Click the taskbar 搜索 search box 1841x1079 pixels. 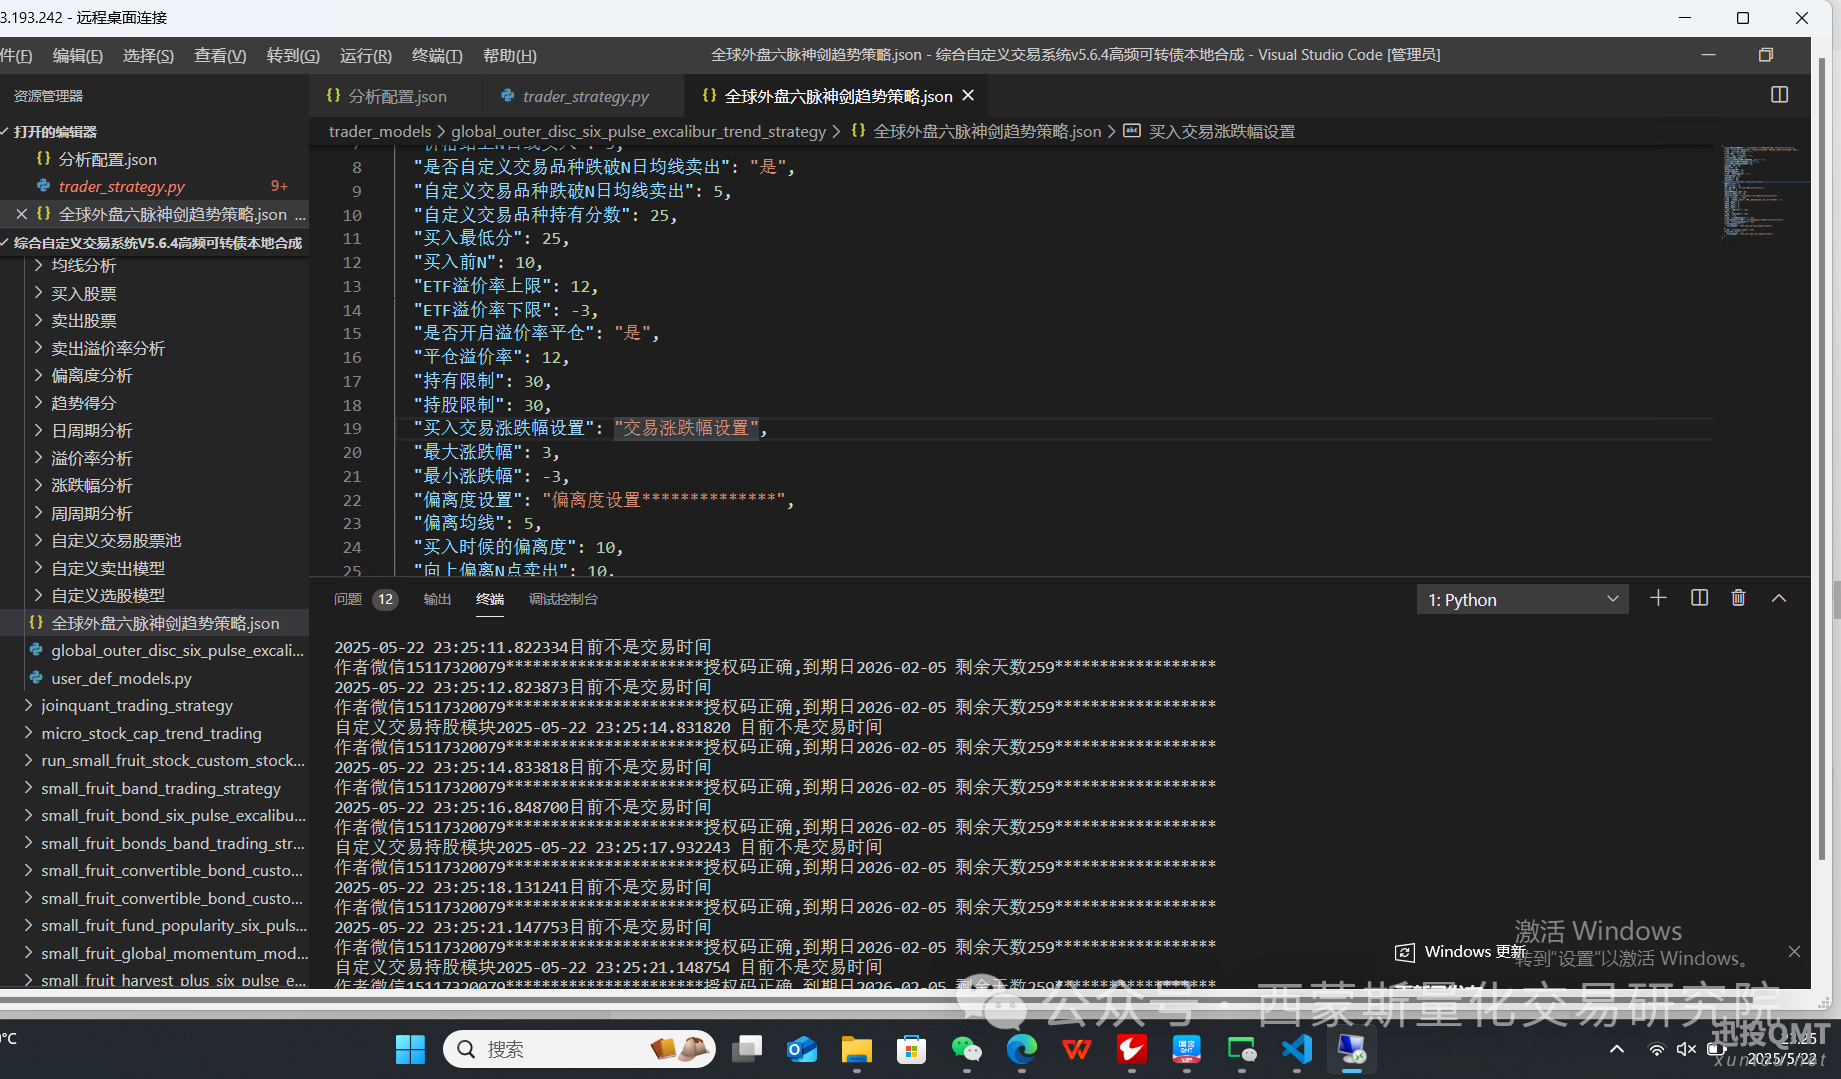(x=579, y=1049)
